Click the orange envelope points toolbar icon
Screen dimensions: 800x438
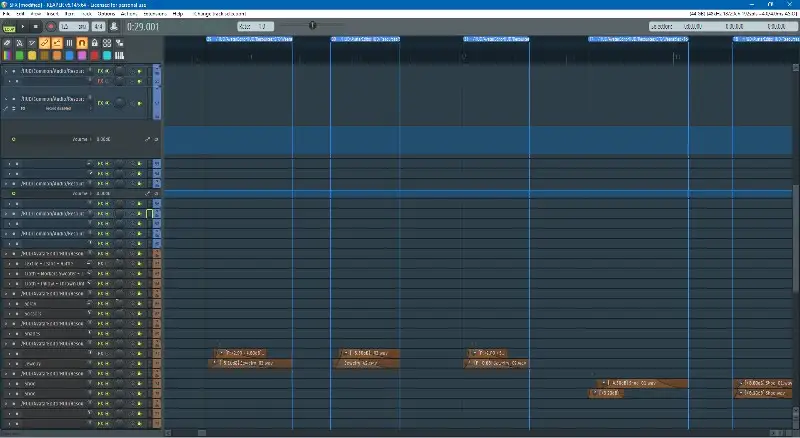[57, 43]
